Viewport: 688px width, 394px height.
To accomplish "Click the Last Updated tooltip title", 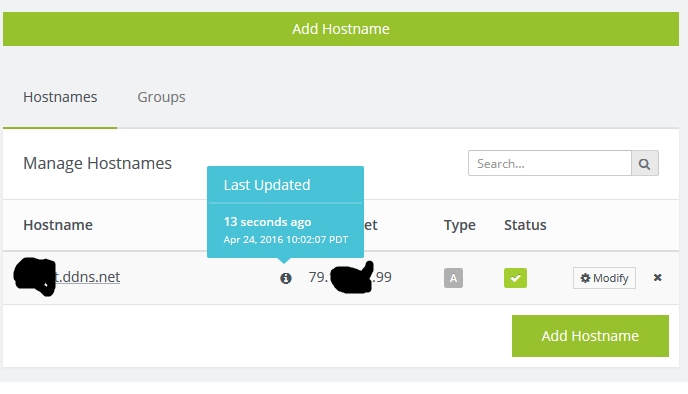I will point(267,185).
